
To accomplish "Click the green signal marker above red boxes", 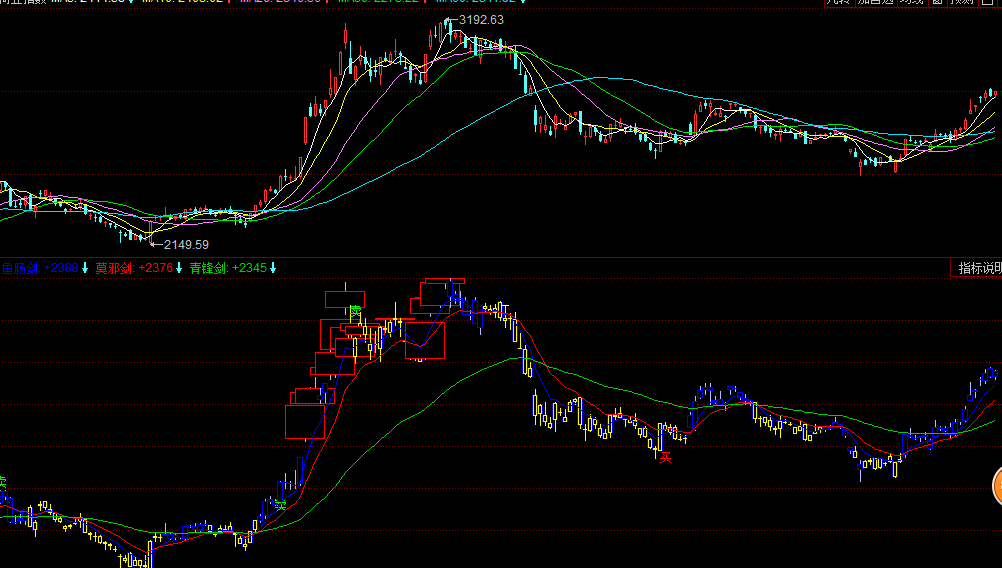I will click(355, 312).
